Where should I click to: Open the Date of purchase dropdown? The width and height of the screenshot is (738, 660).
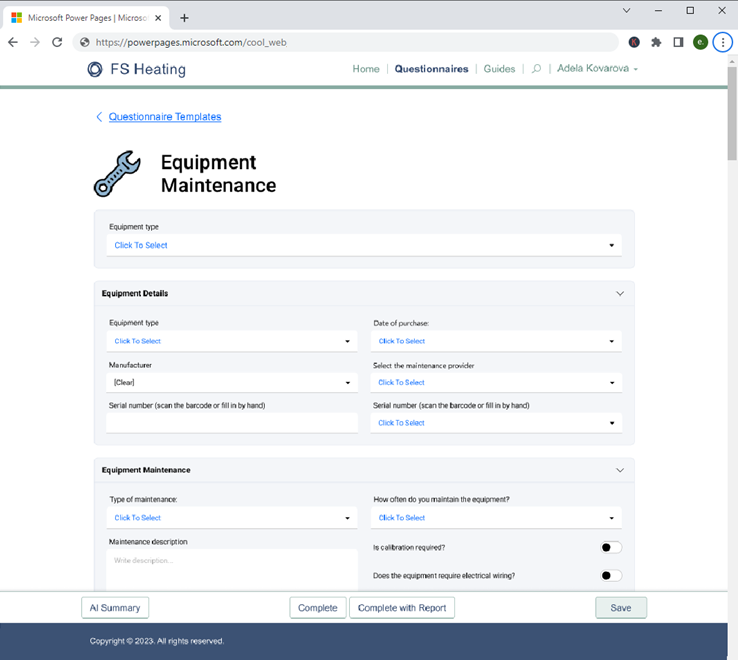pos(496,341)
